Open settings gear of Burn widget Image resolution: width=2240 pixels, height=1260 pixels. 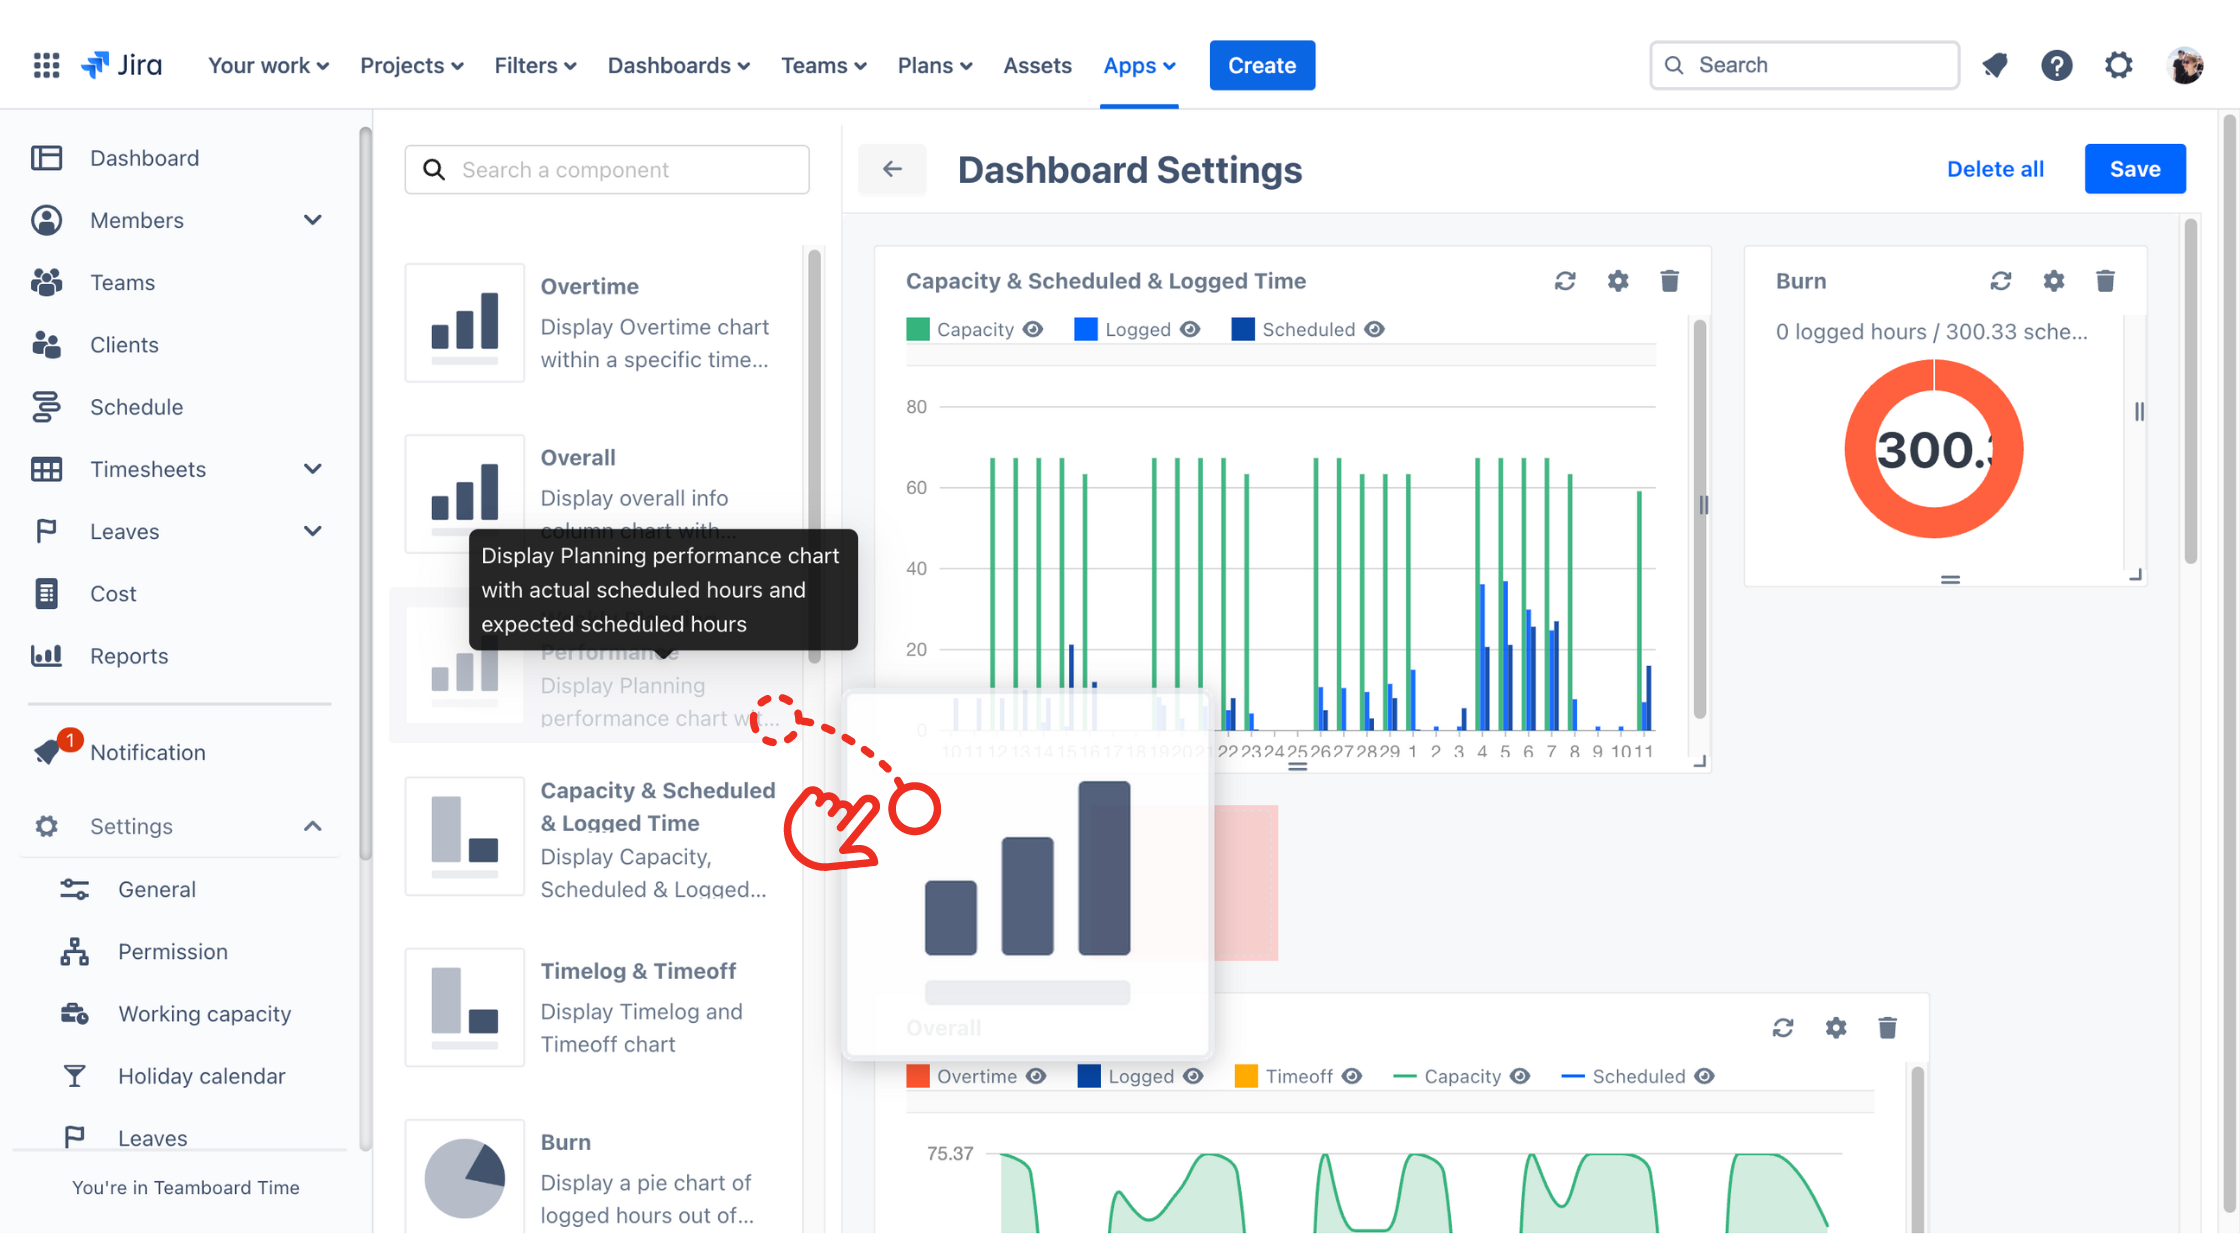point(2053,281)
